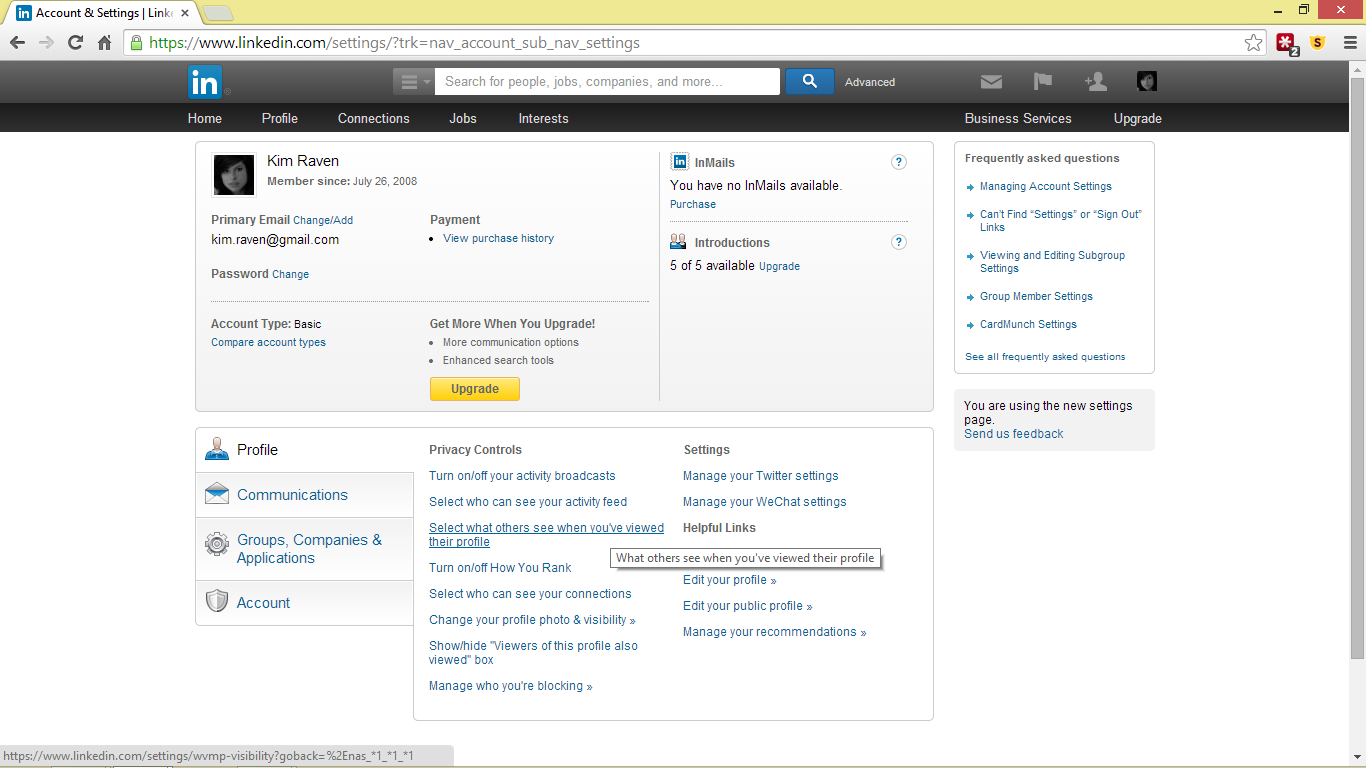Open the notifications flag icon

1043,82
